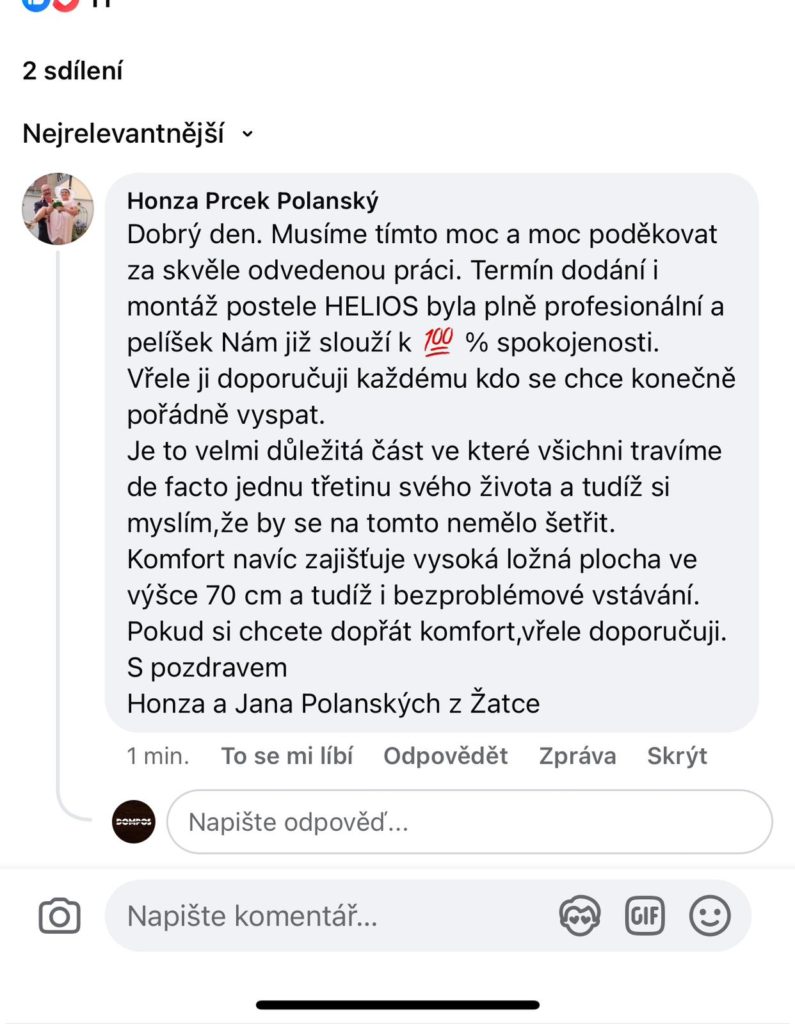Tap the heart reaction icon at the top

65,3
